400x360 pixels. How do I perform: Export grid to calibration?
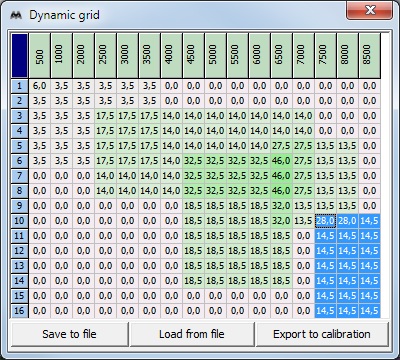tap(322, 334)
